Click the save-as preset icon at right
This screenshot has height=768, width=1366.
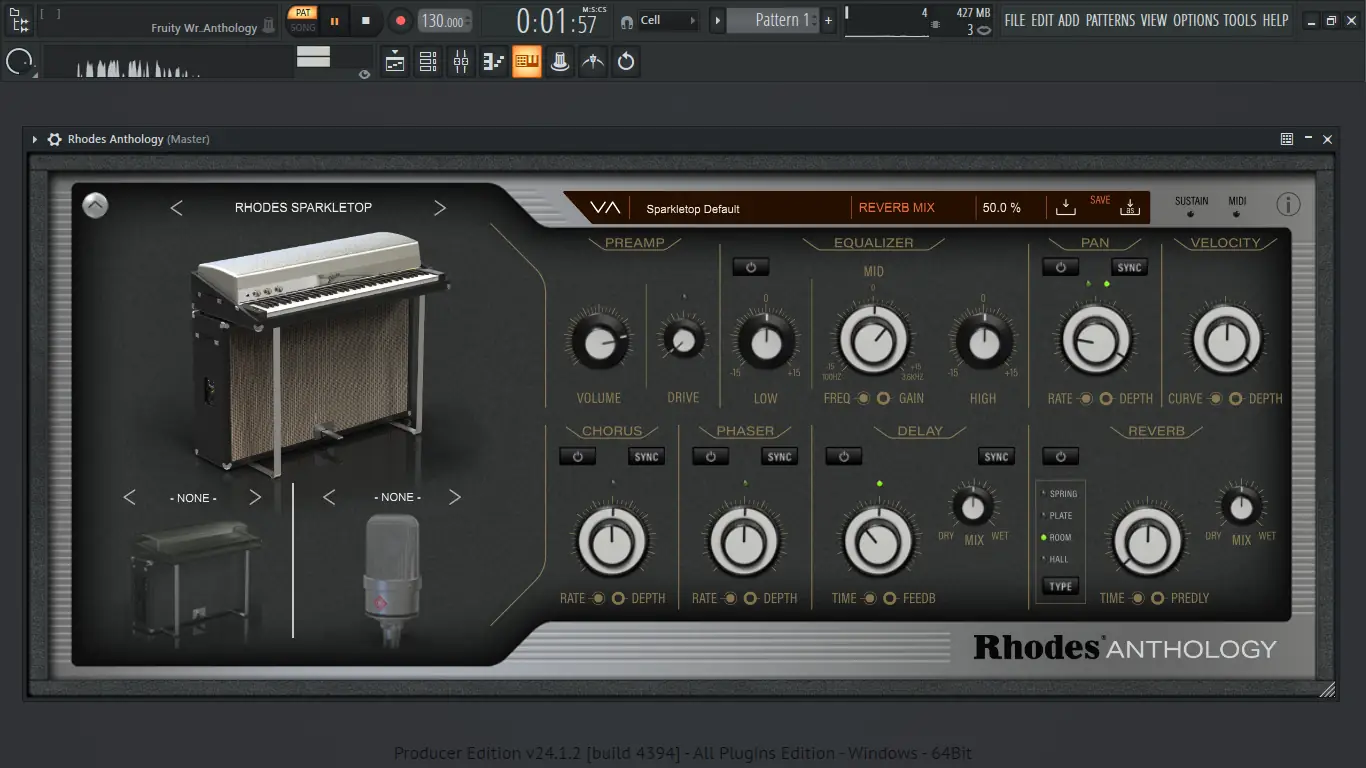point(1130,207)
